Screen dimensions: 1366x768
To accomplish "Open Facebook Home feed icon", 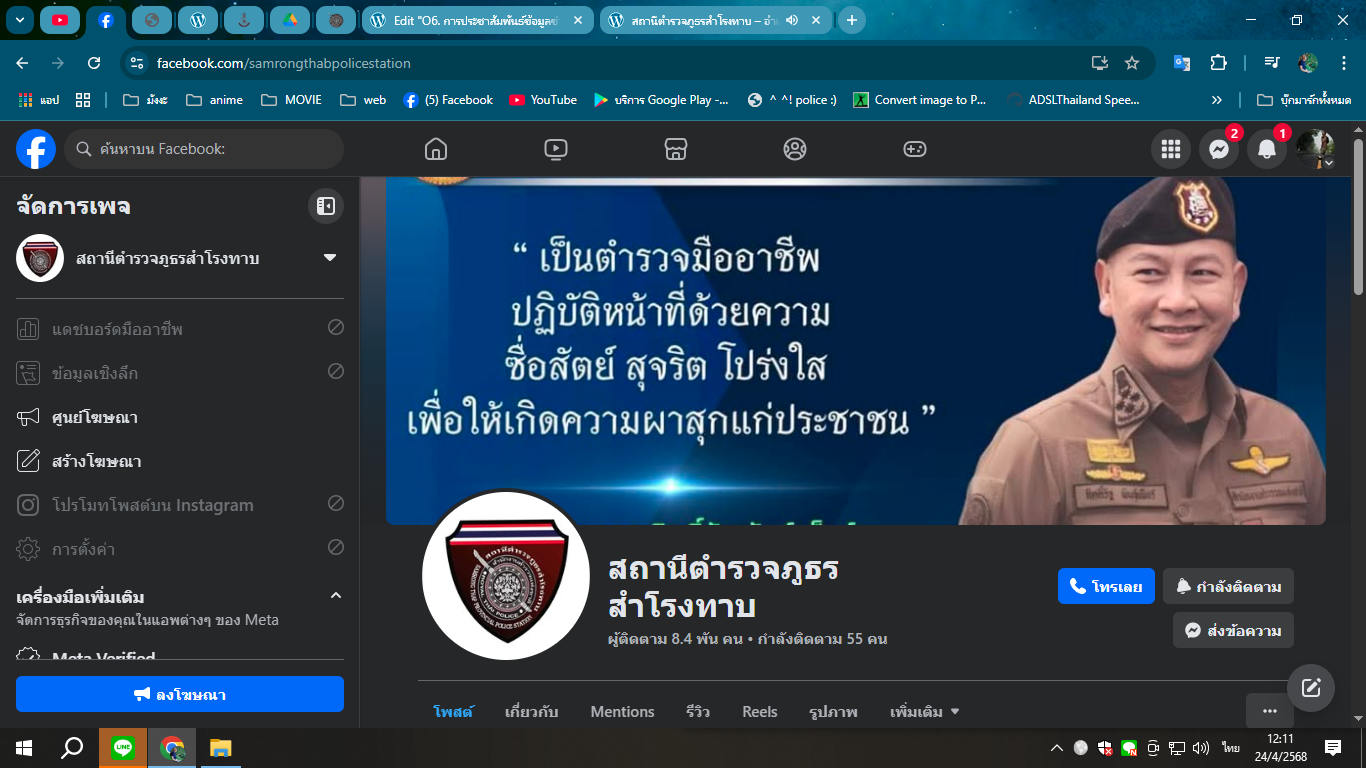I will pyautogui.click(x=435, y=149).
